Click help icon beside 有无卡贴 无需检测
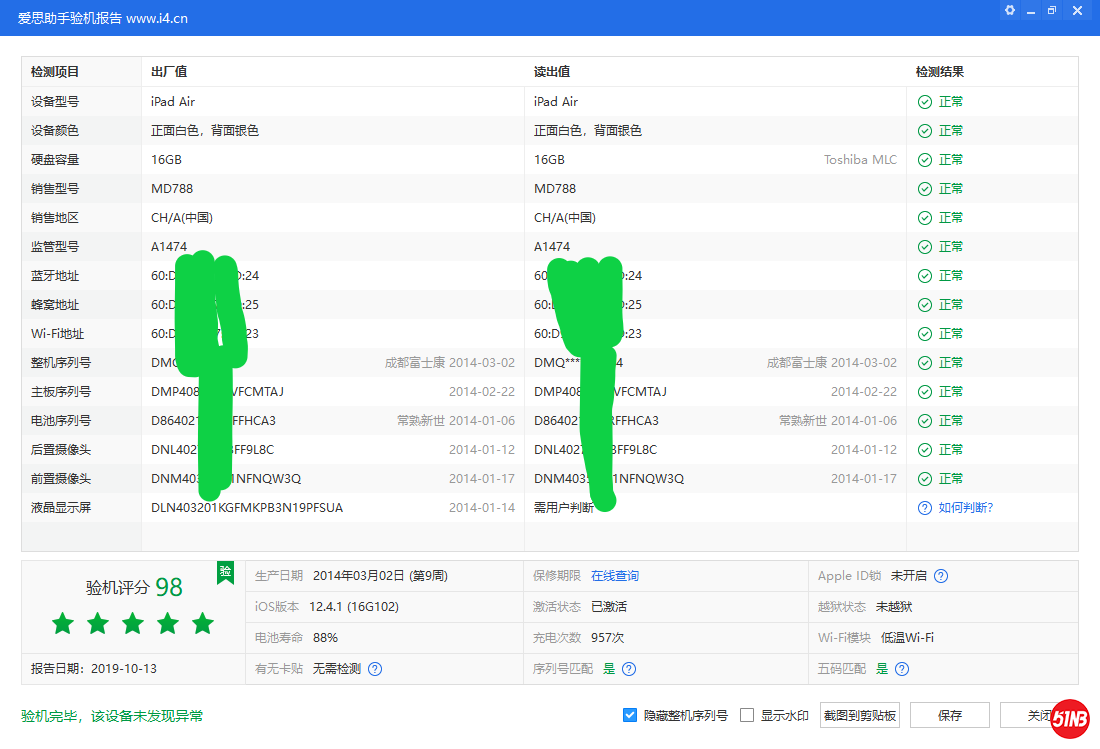1100x749 pixels. [x=375, y=669]
